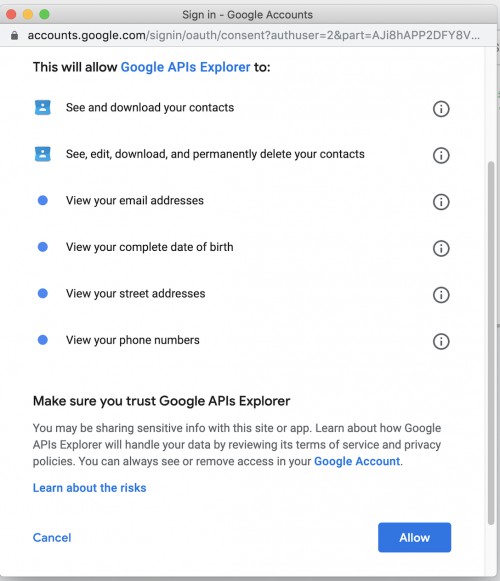Allow Google APIs Explorer access
Viewport: 500px width, 581px height.
[414, 537]
